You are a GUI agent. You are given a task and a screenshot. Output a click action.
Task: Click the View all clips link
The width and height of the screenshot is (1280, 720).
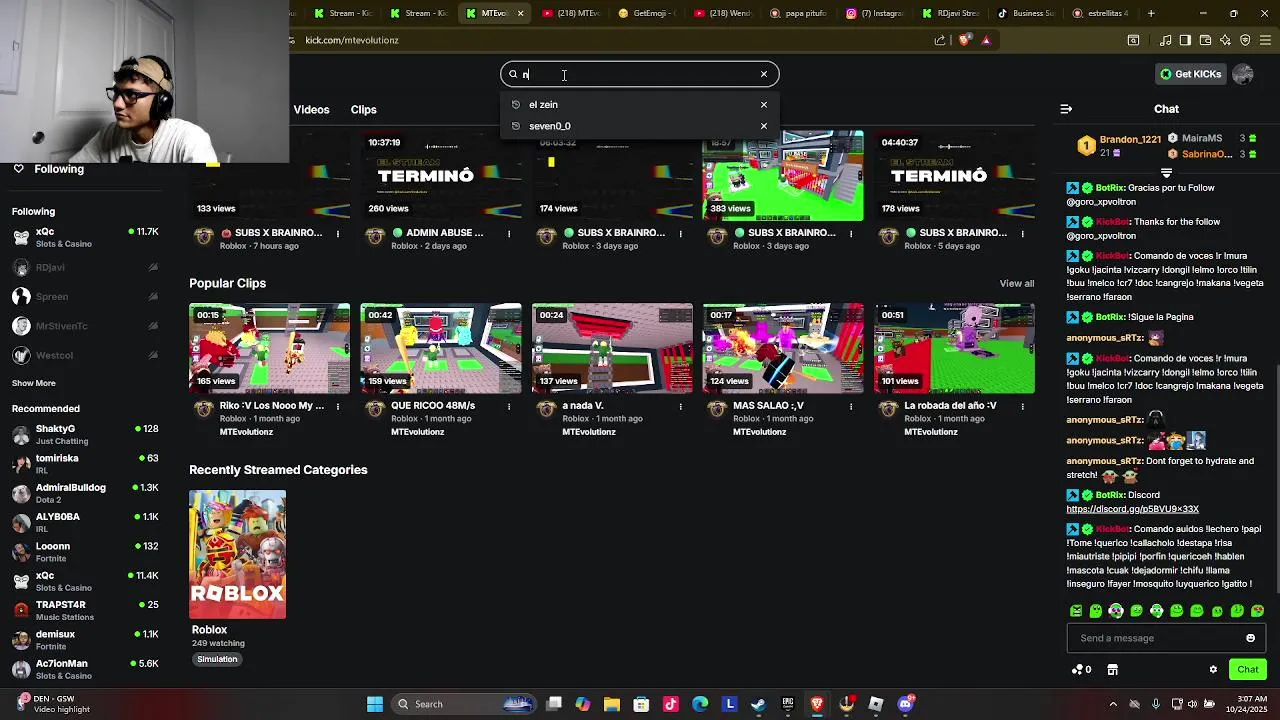[x=1016, y=284]
